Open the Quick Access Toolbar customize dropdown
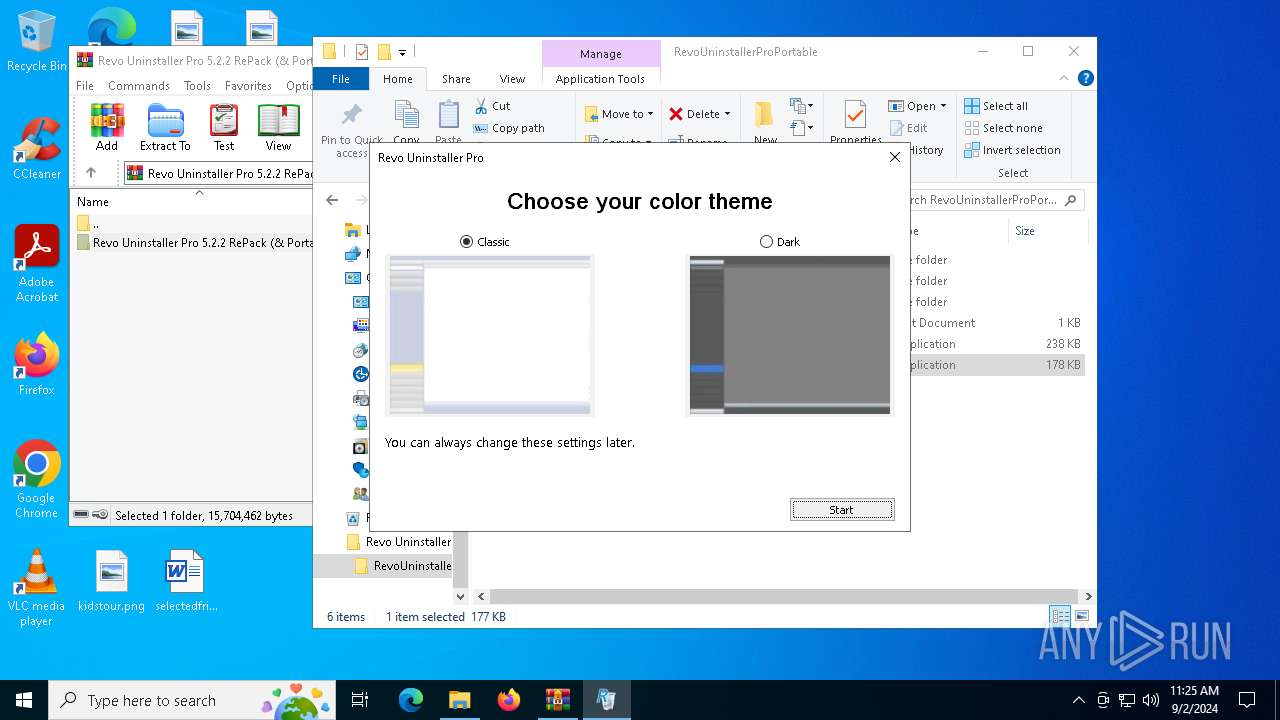The image size is (1280, 720). (x=402, y=52)
